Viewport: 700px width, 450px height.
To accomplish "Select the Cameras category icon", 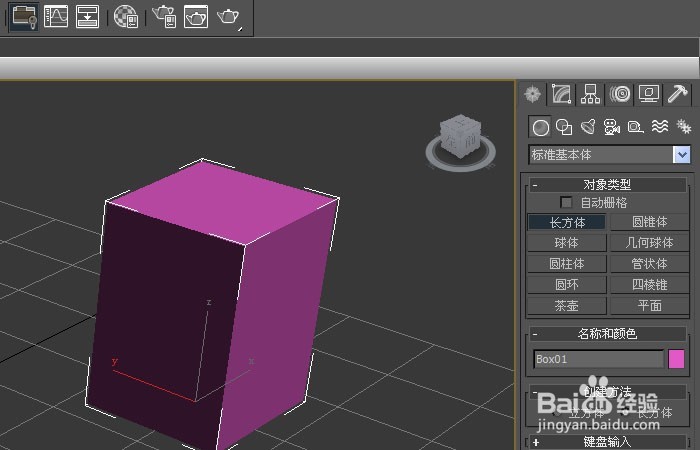I will [x=612, y=127].
